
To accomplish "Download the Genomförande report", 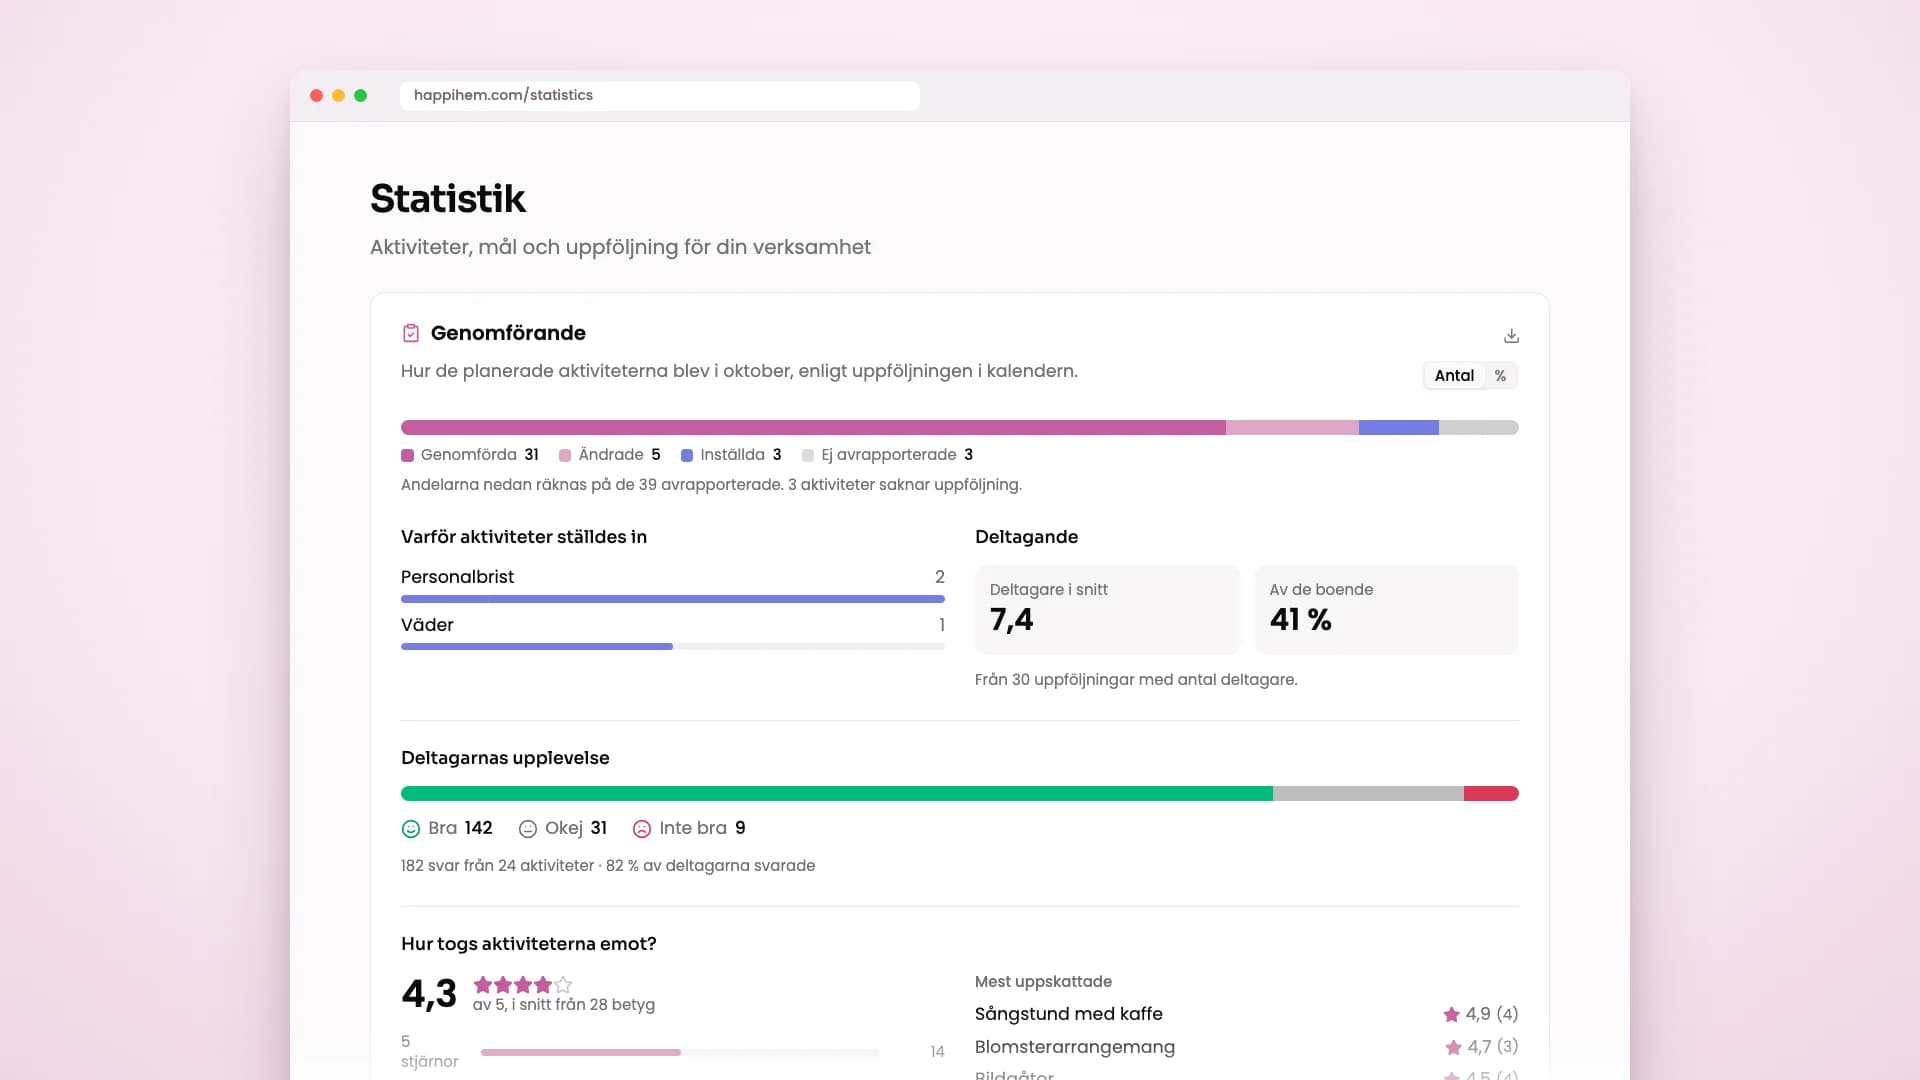I will tap(1511, 336).
